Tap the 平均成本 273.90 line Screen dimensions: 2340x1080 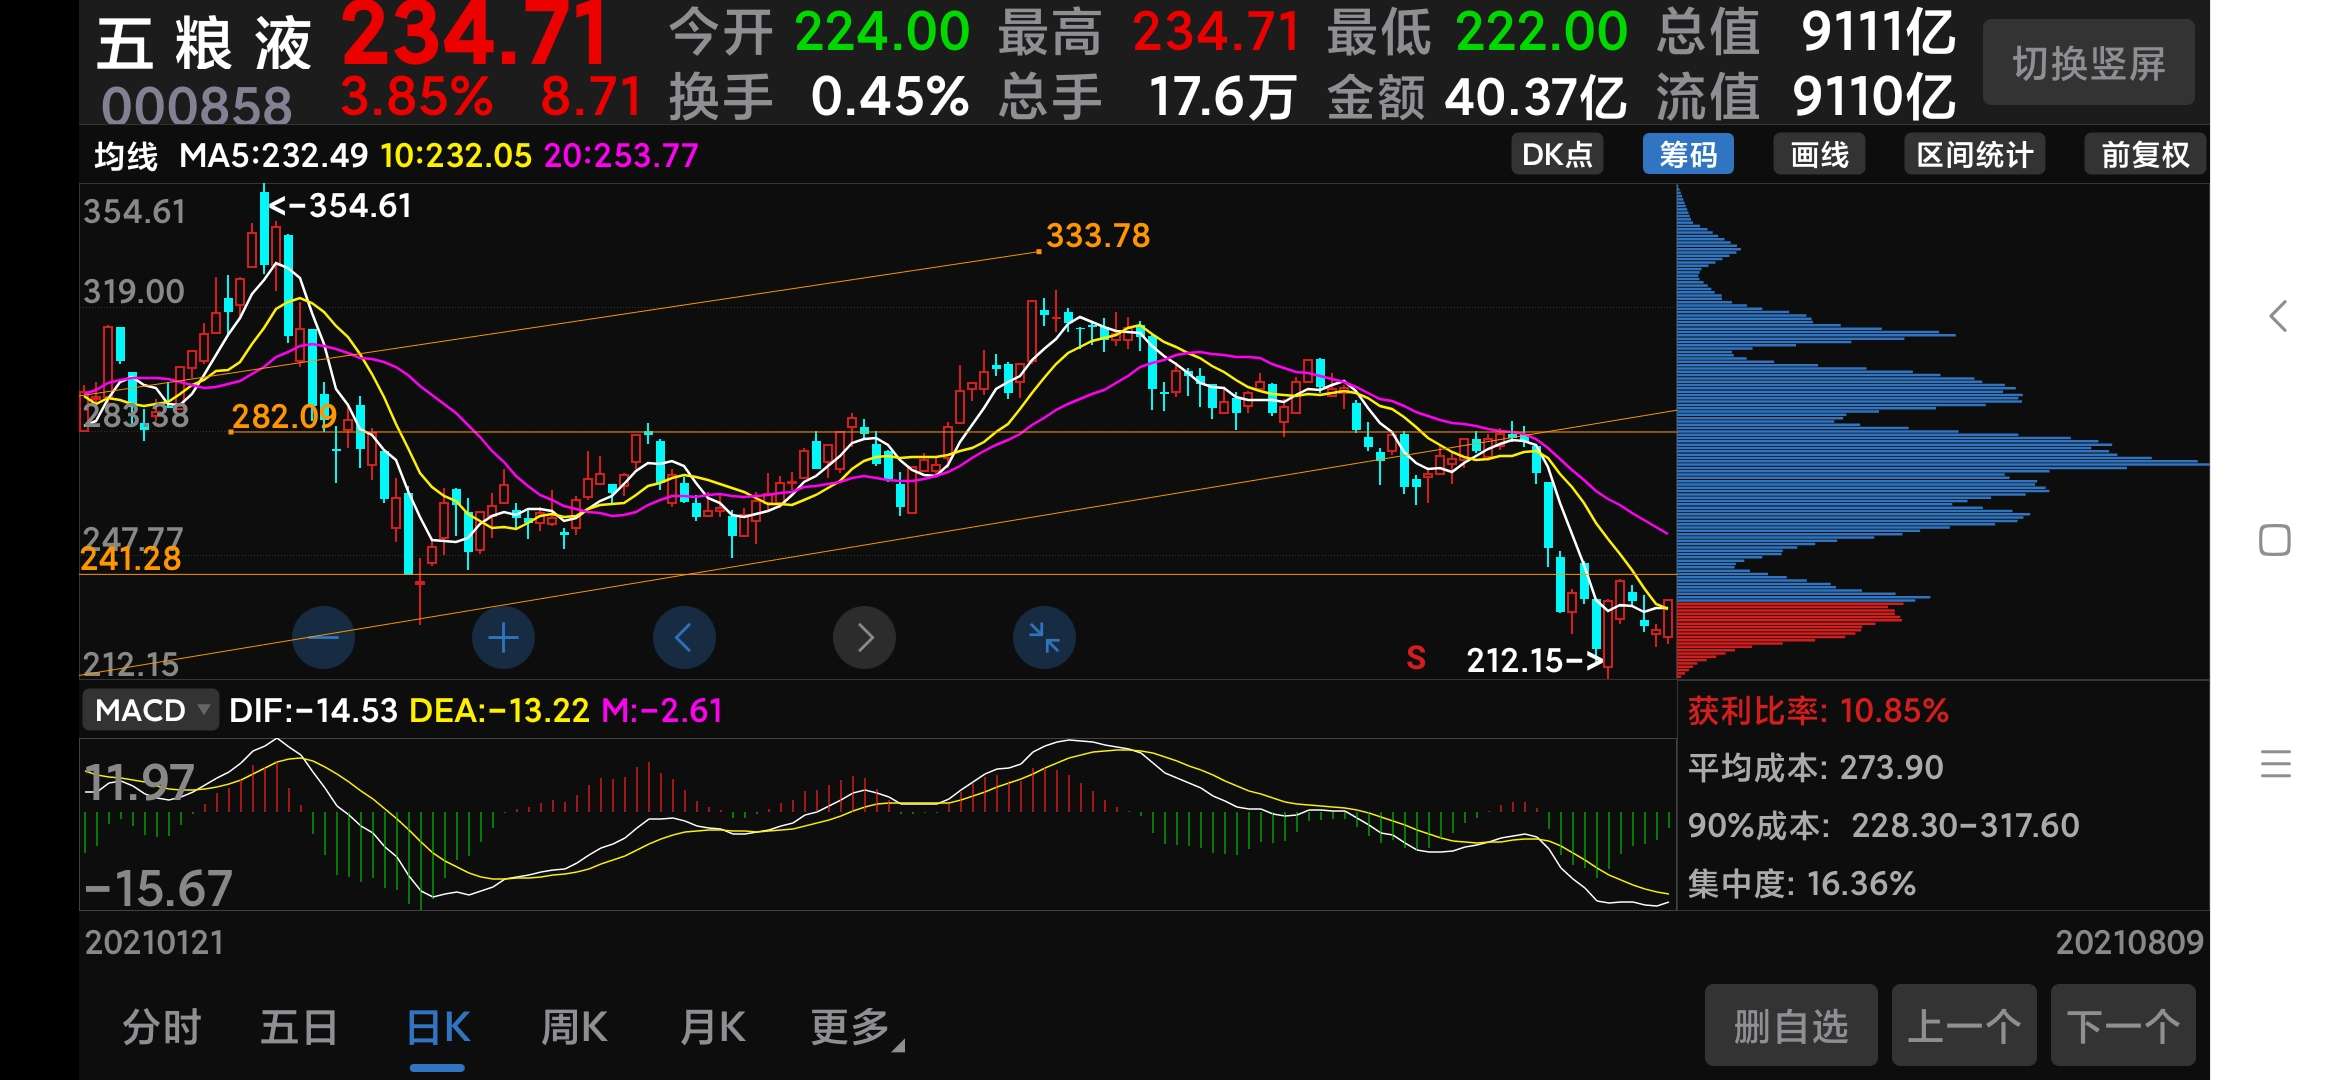pyautogui.click(x=1816, y=767)
